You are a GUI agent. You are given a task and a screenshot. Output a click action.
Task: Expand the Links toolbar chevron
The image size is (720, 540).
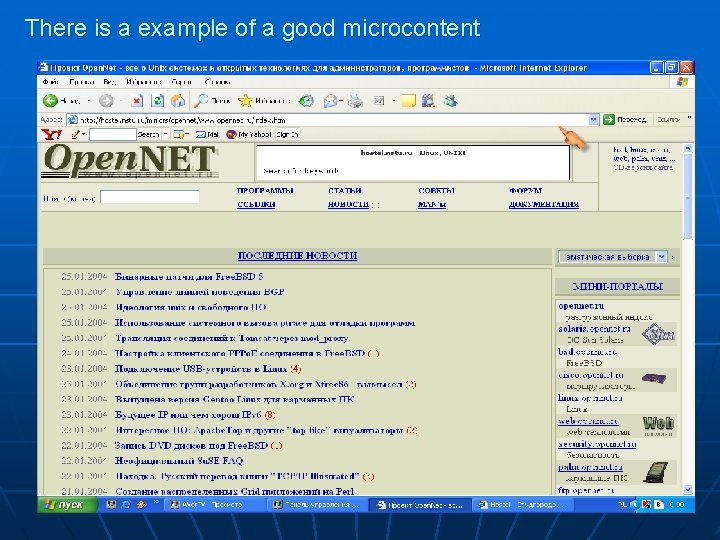[x=689, y=119]
